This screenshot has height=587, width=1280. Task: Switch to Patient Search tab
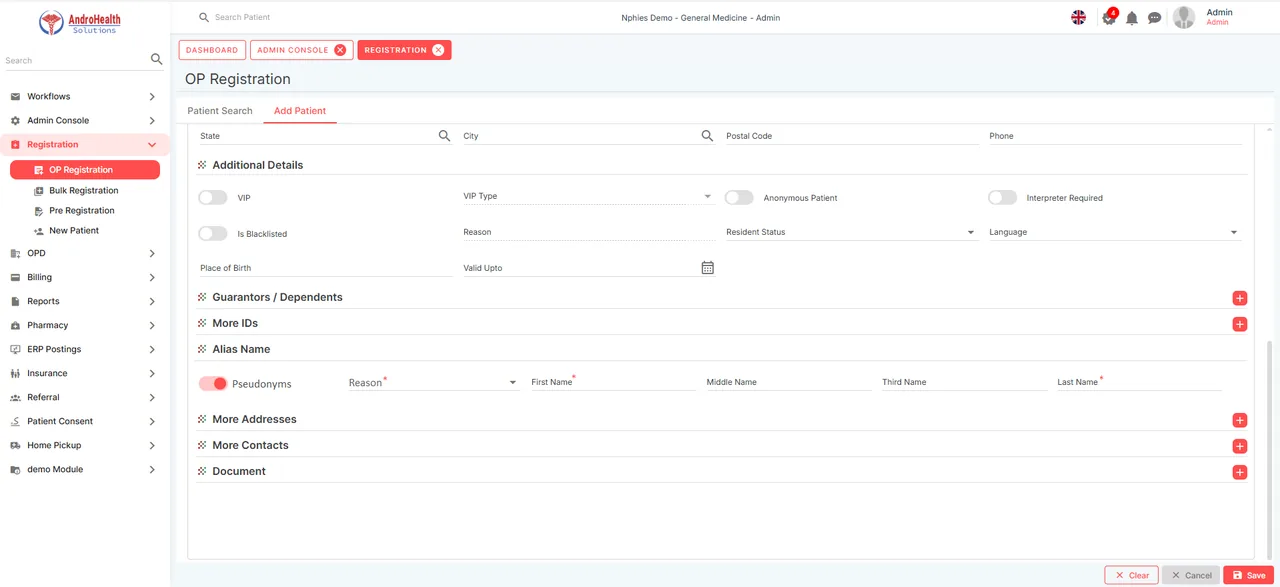[x=220, y=111]
